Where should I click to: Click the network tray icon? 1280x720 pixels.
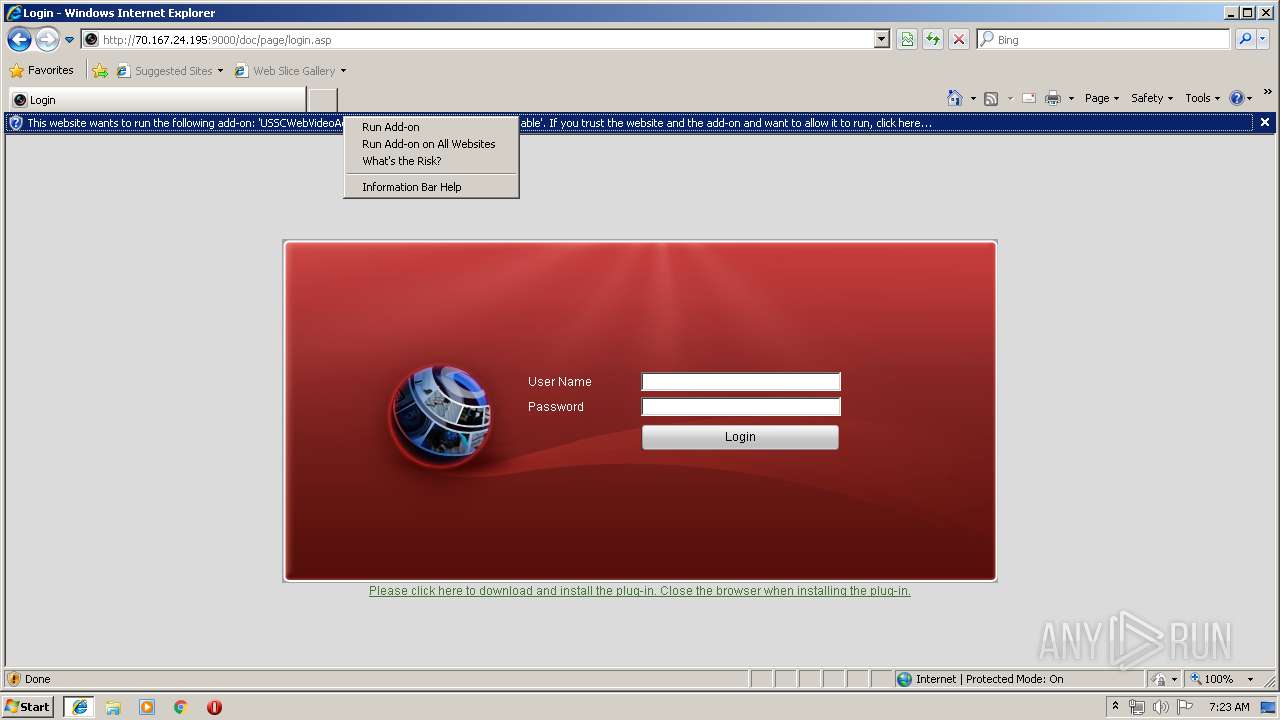click(x=1137, y=707)
